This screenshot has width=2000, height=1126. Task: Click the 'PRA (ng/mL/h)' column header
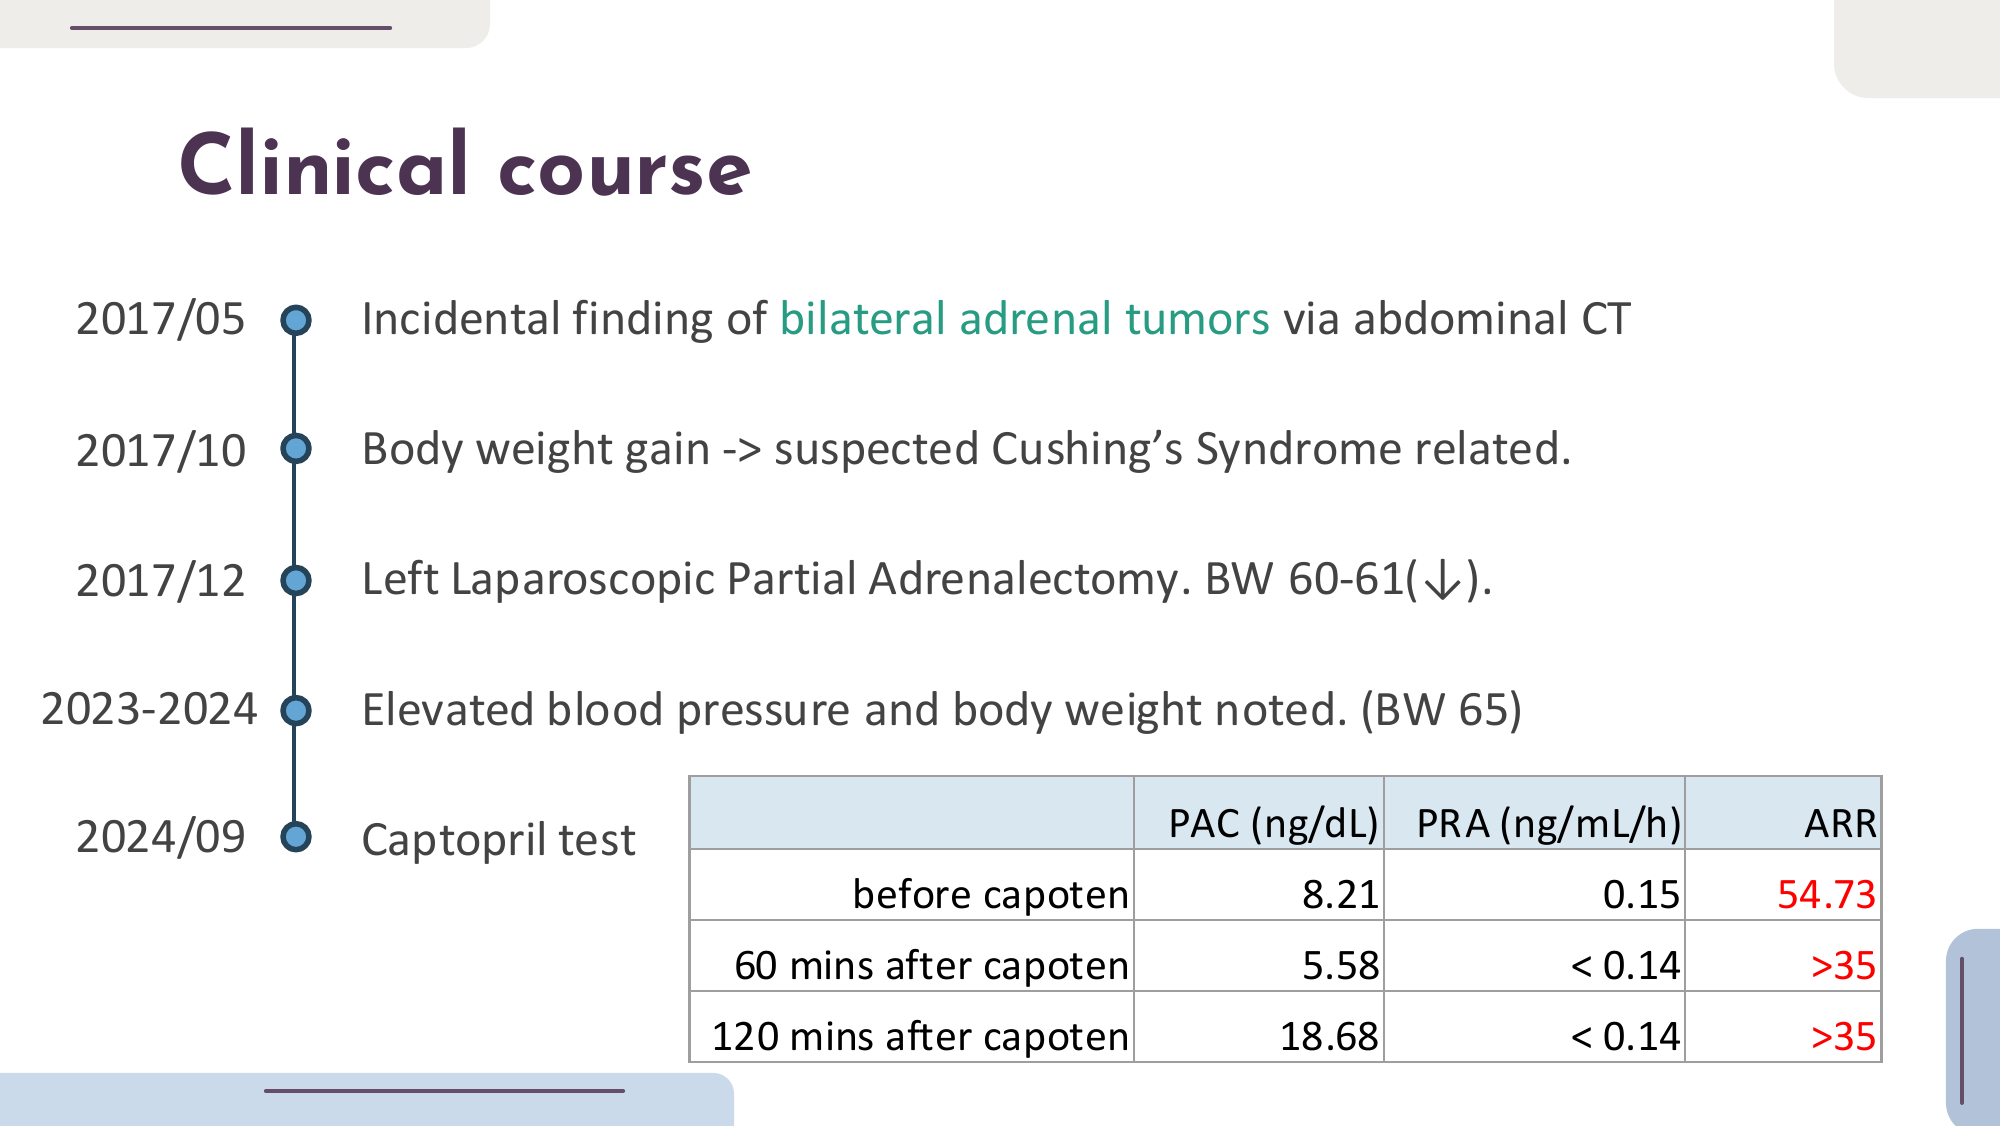[x=1547, y=824]
